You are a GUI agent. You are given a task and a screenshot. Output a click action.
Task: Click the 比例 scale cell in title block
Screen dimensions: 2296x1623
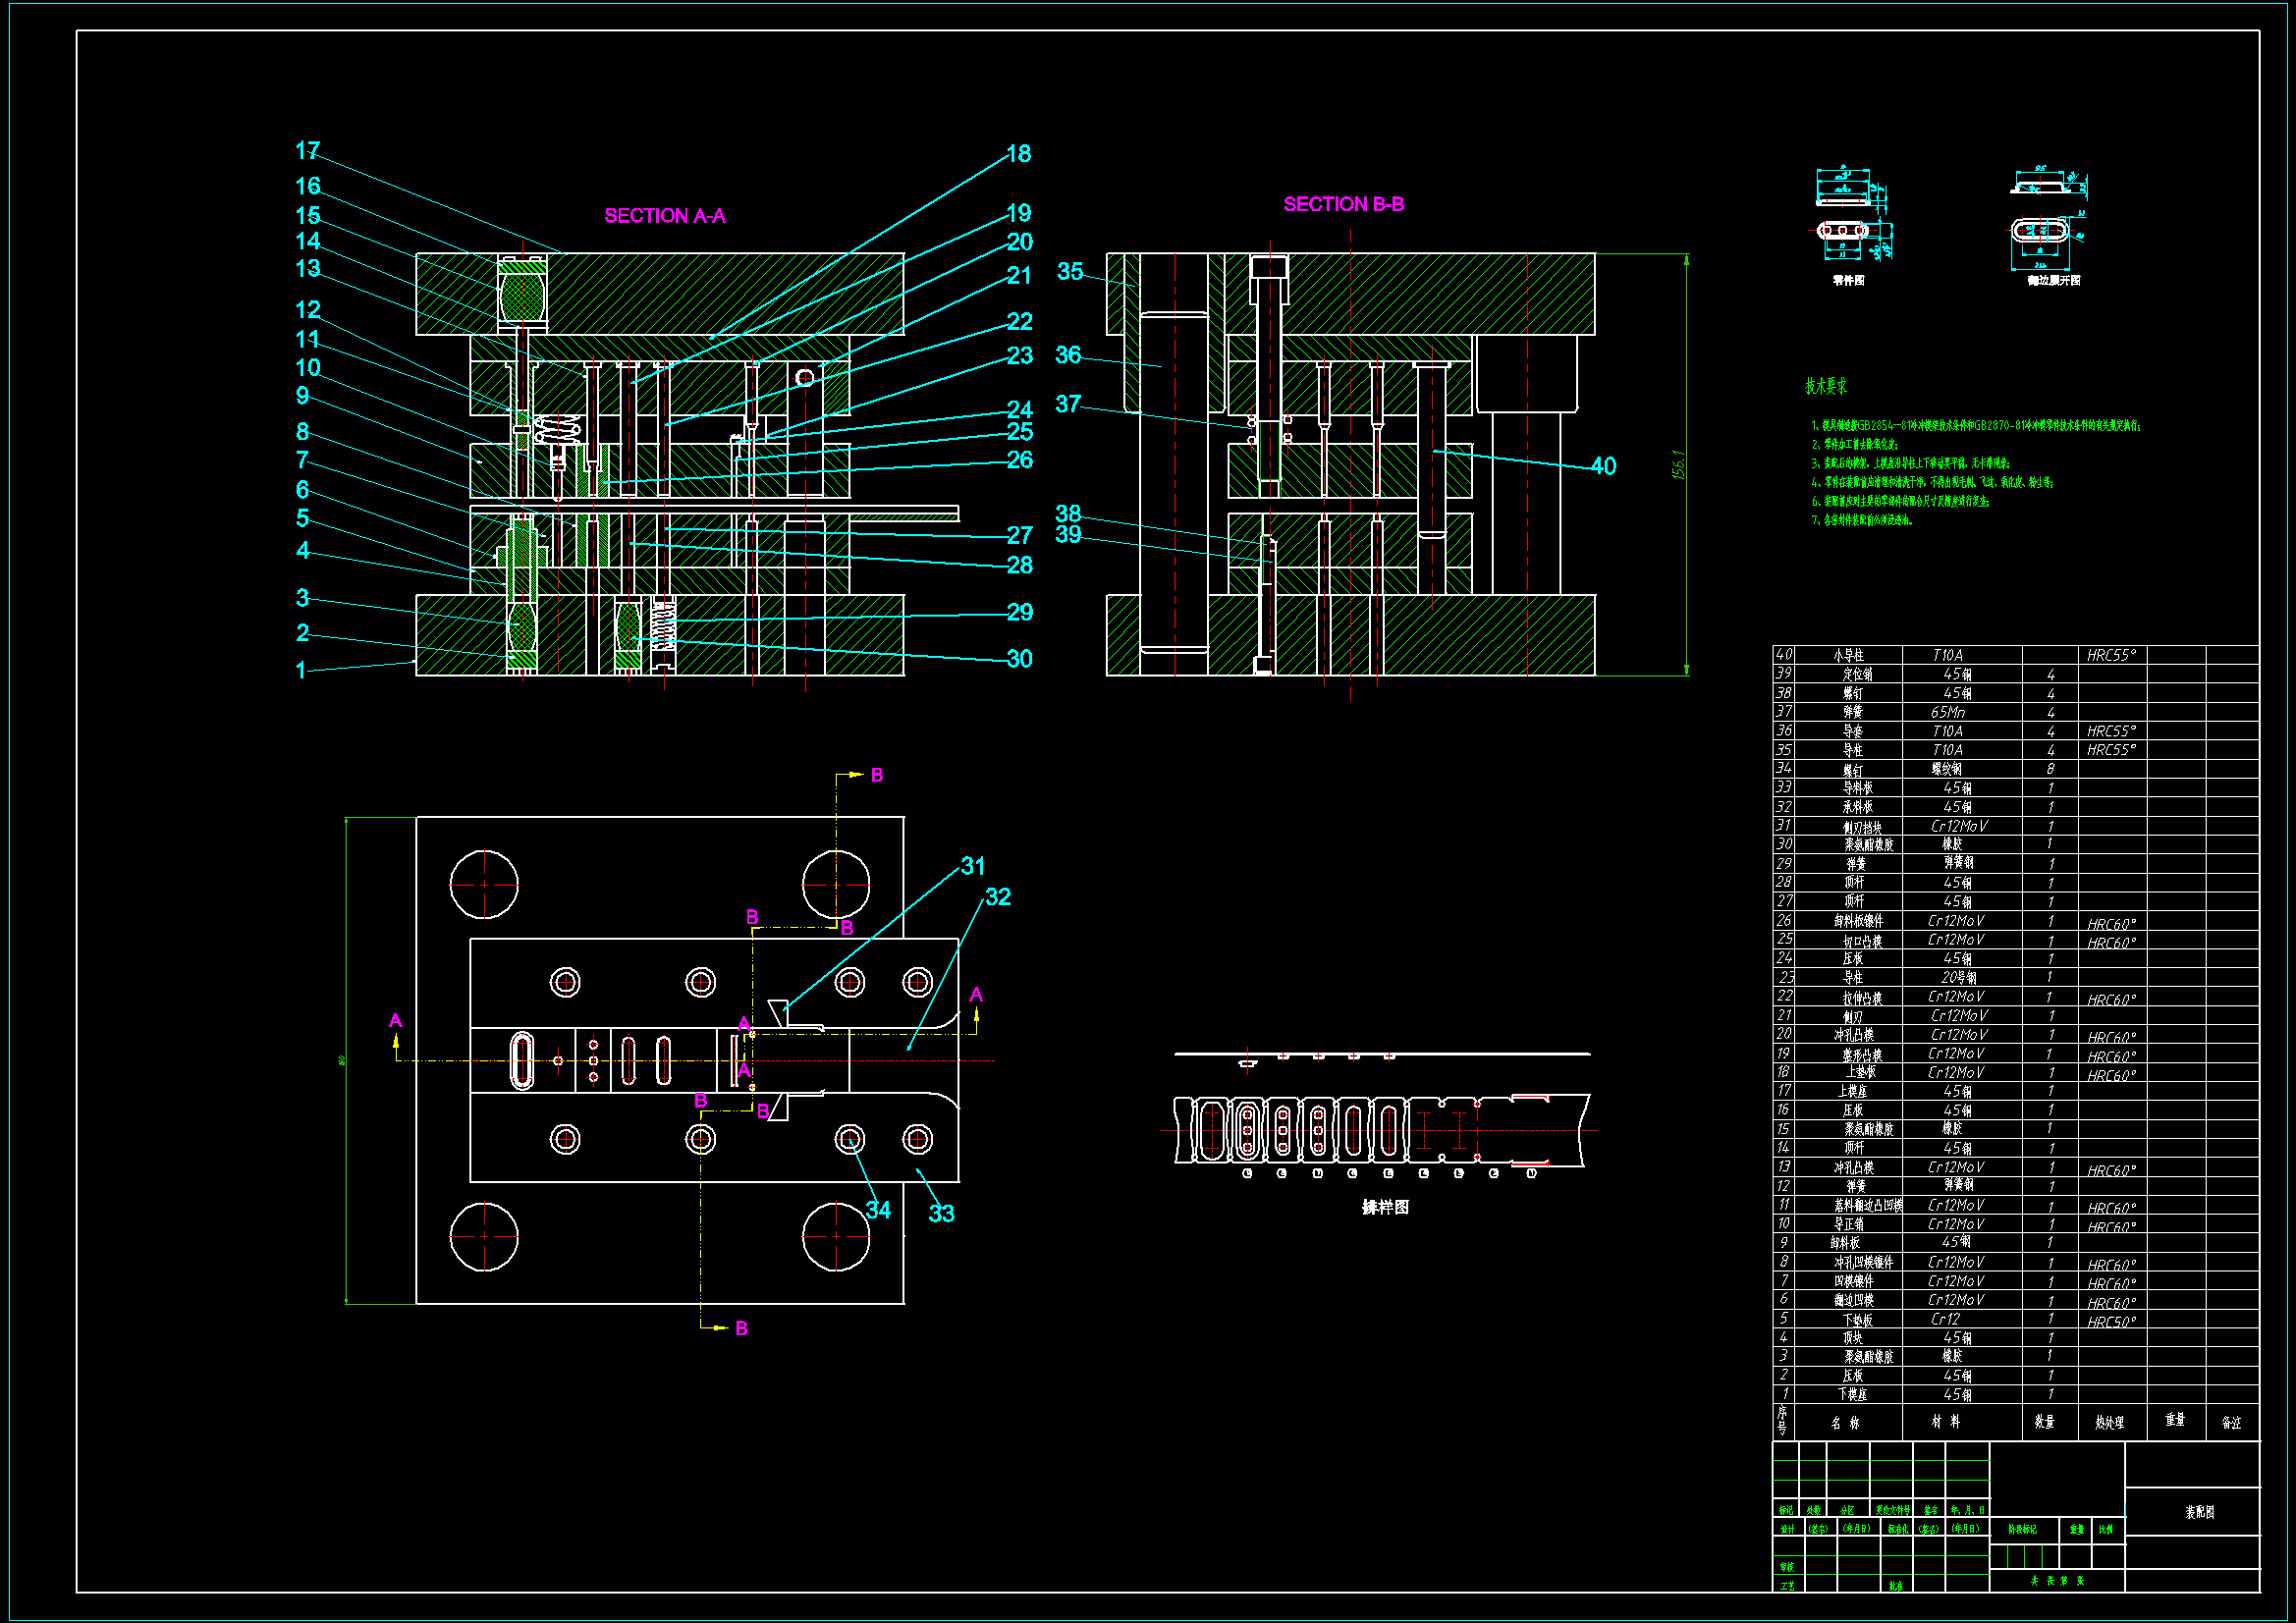[x=2106, y=1529]
